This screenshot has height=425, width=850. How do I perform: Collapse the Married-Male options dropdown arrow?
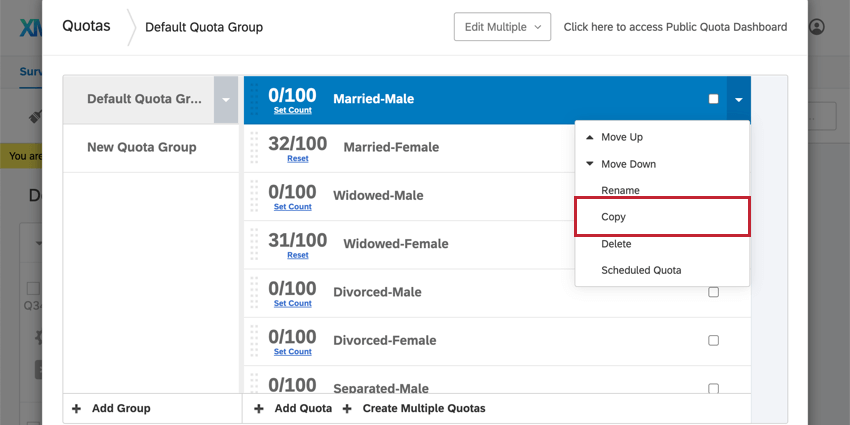coord(738,99)
